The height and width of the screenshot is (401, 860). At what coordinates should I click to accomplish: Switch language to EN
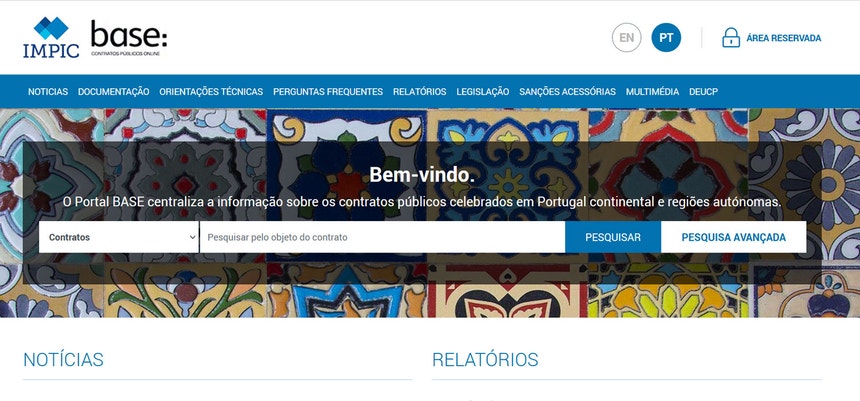626,38
